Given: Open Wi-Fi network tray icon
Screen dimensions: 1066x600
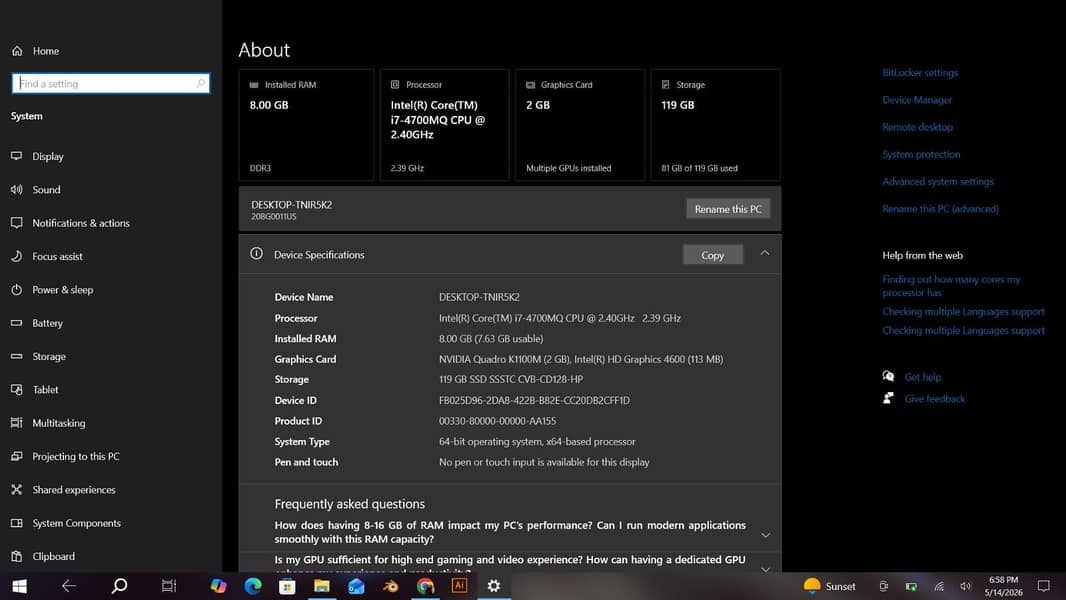Looking at the screenshot, I should click(x=939, y=586).
